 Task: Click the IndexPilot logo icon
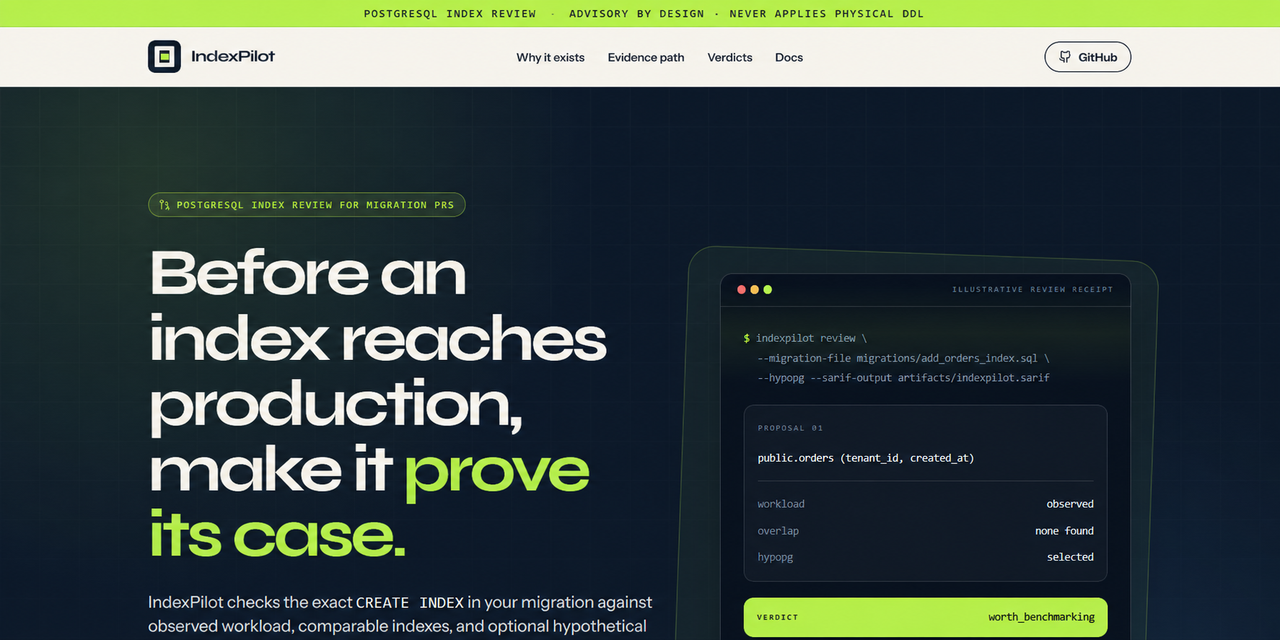[x=164, y=57]
